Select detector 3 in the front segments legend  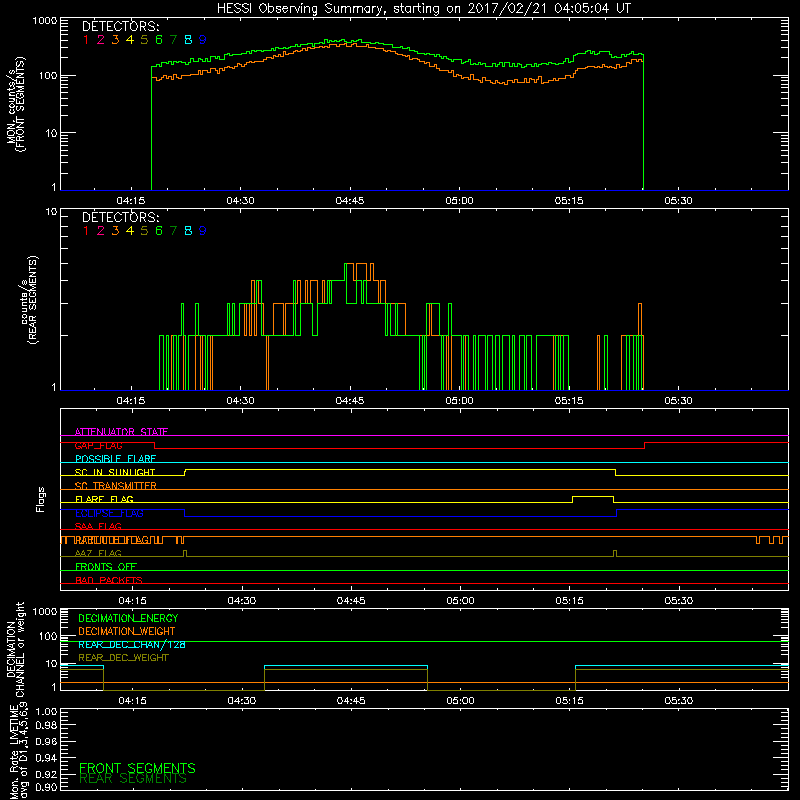coord(115,40)
